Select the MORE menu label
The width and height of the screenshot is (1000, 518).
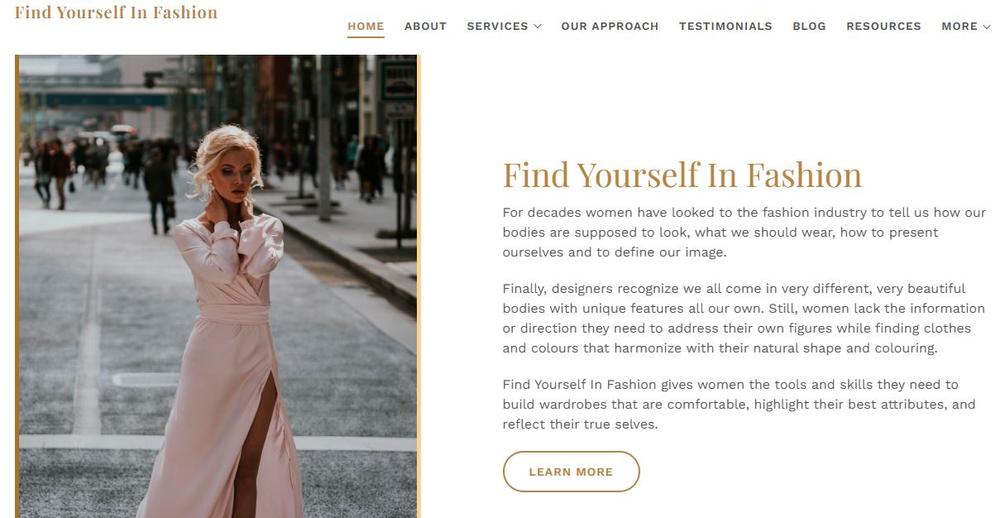959,26
